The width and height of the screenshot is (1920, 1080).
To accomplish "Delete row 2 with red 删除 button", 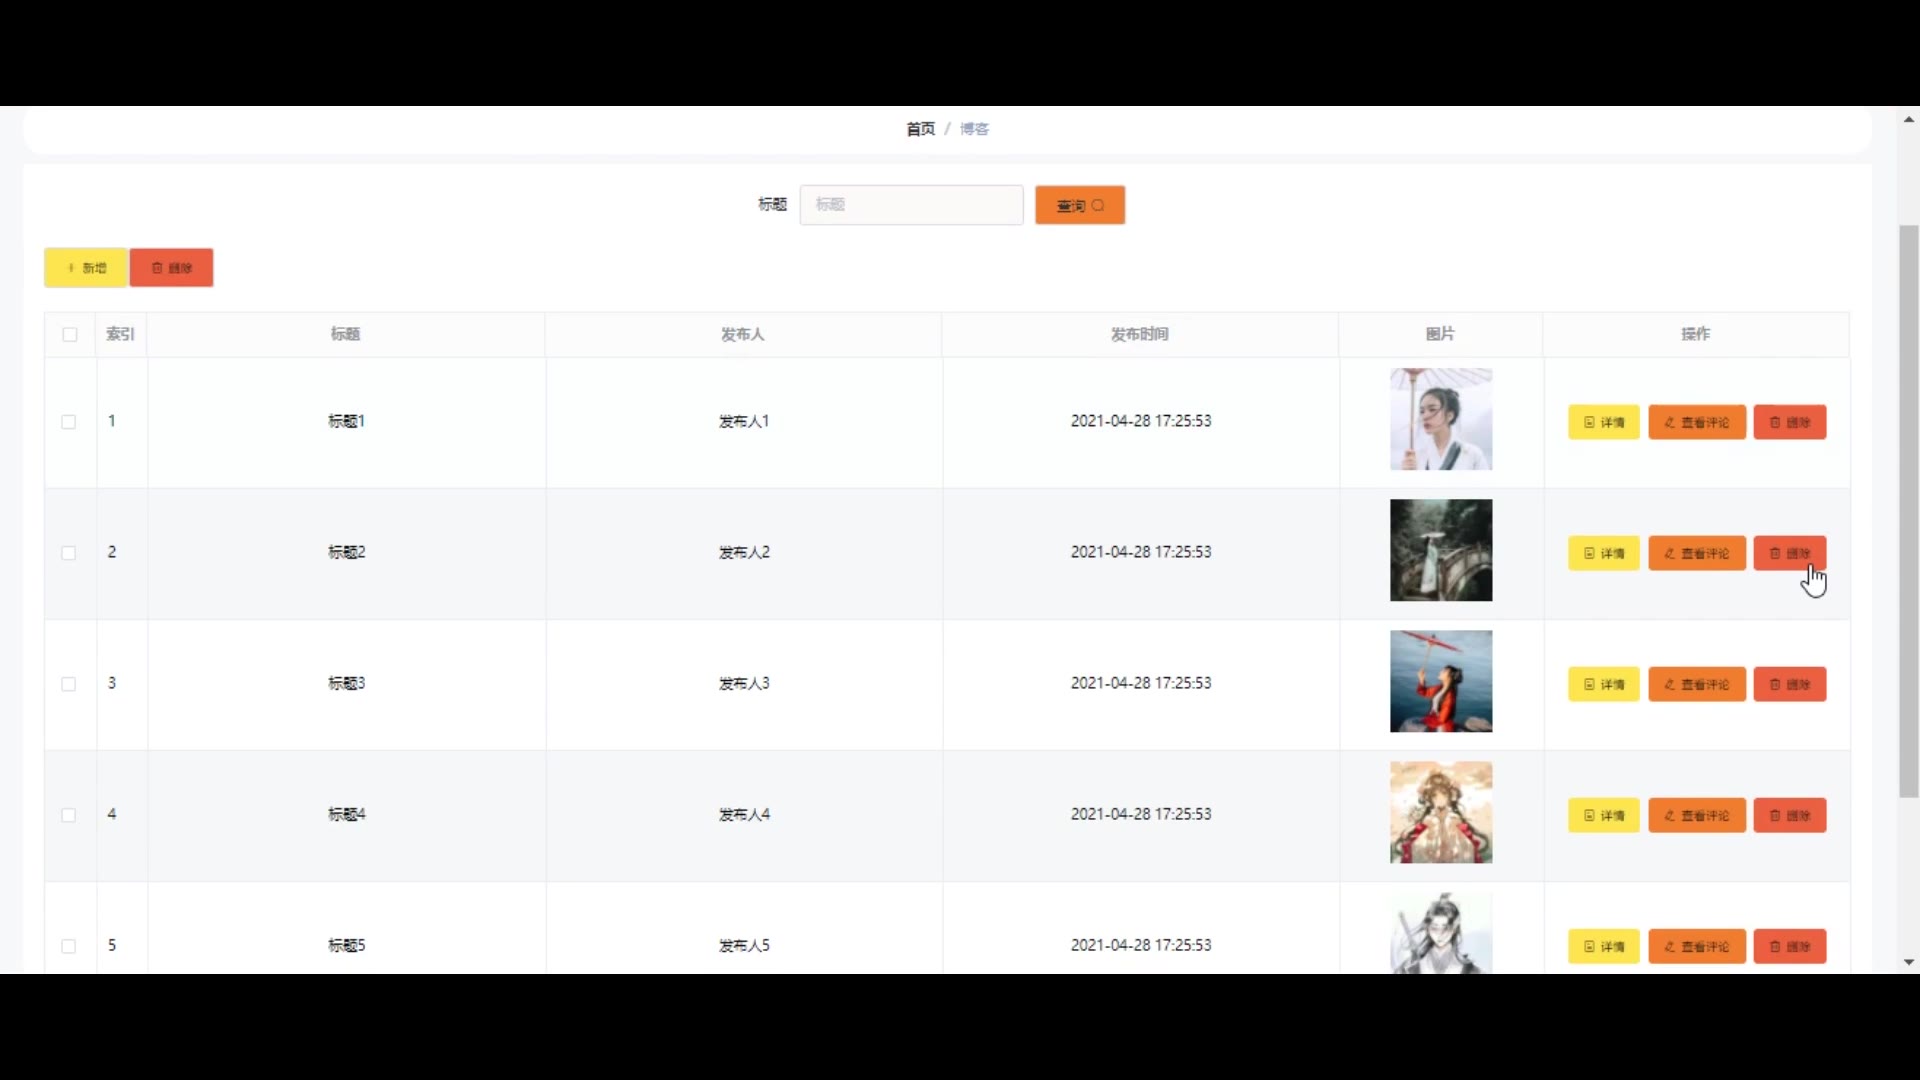I will [x=1789, y=553].
